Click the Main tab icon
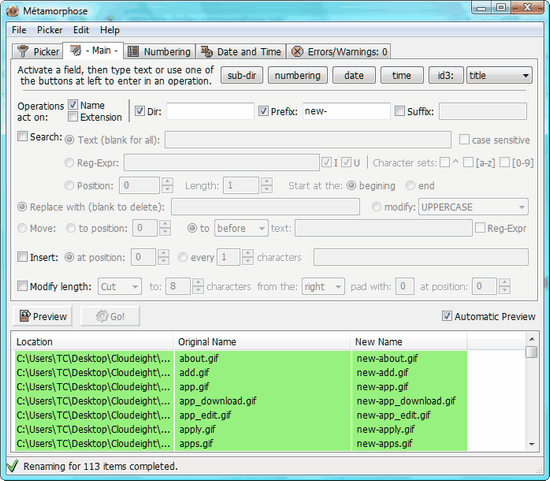This screenshot has height=481, width=550. click(75, 51)
